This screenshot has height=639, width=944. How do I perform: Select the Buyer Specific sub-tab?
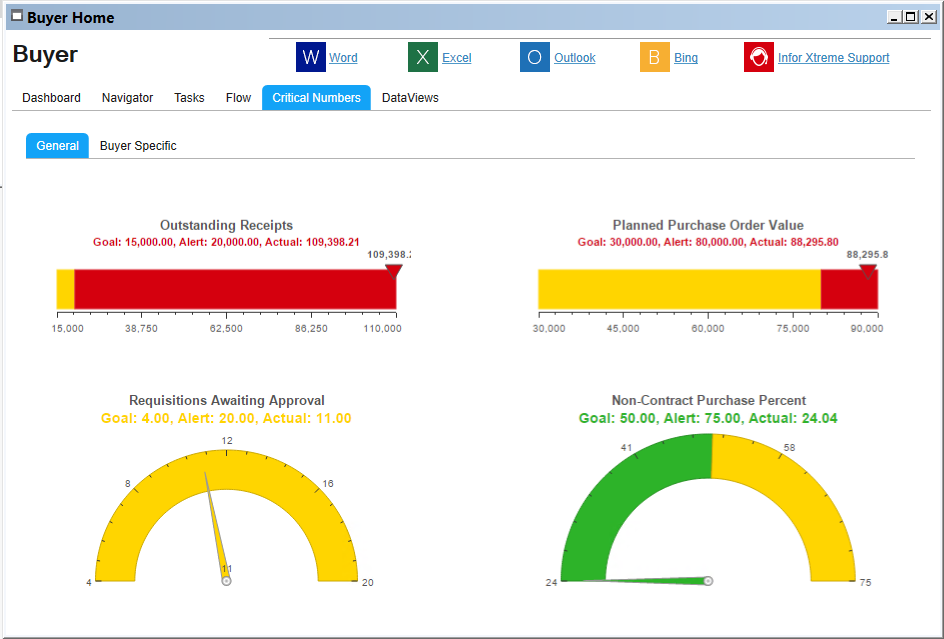tap(138, 146)
